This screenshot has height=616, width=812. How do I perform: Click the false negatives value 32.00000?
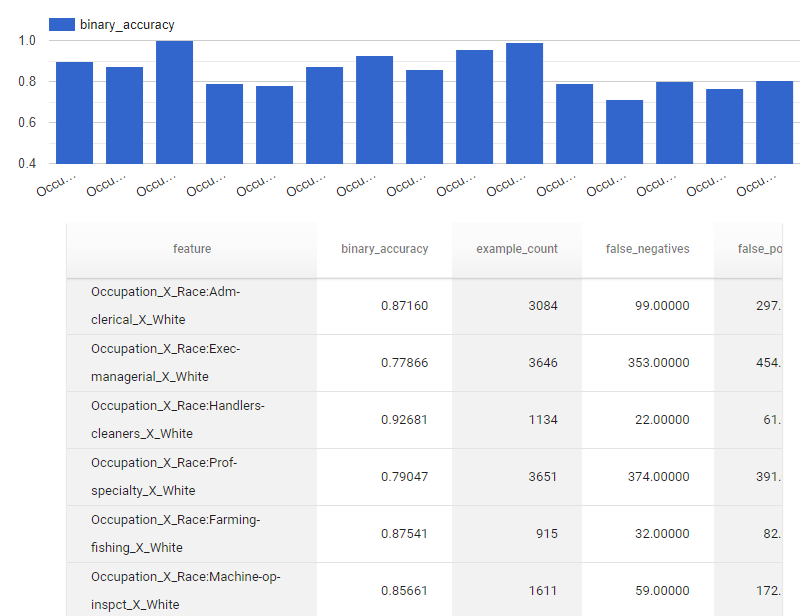pyautogui.click(x=662, y=534)
